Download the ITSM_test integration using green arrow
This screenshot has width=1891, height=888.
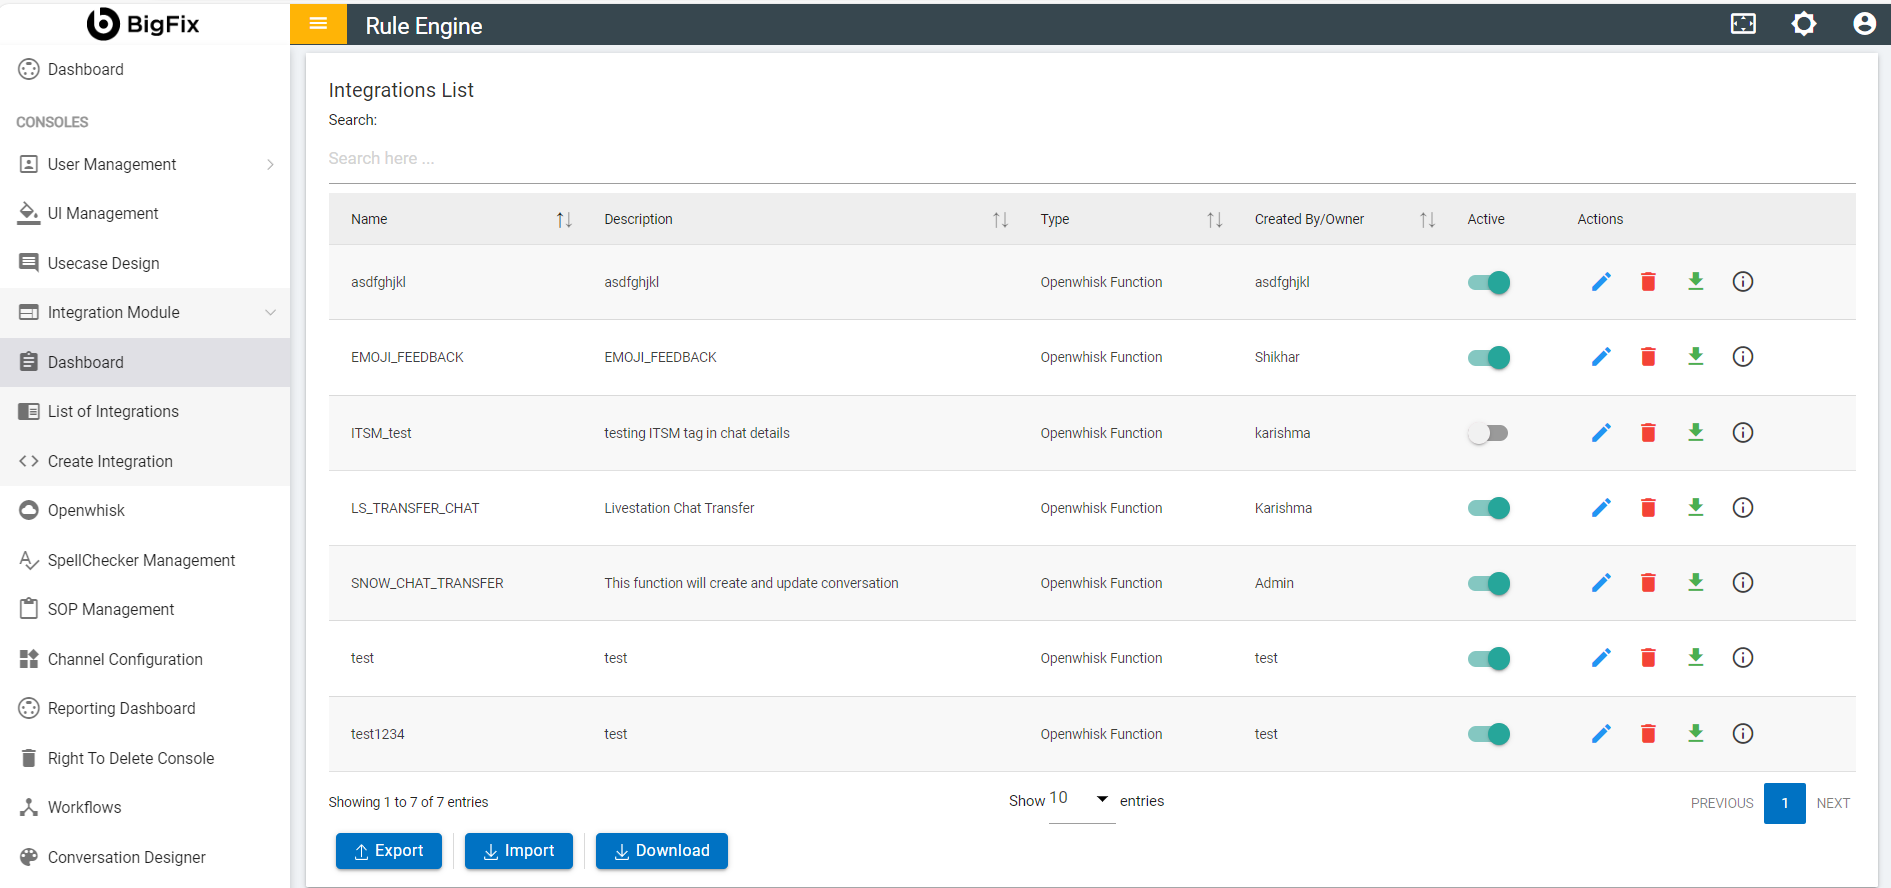click(1695, 432)
